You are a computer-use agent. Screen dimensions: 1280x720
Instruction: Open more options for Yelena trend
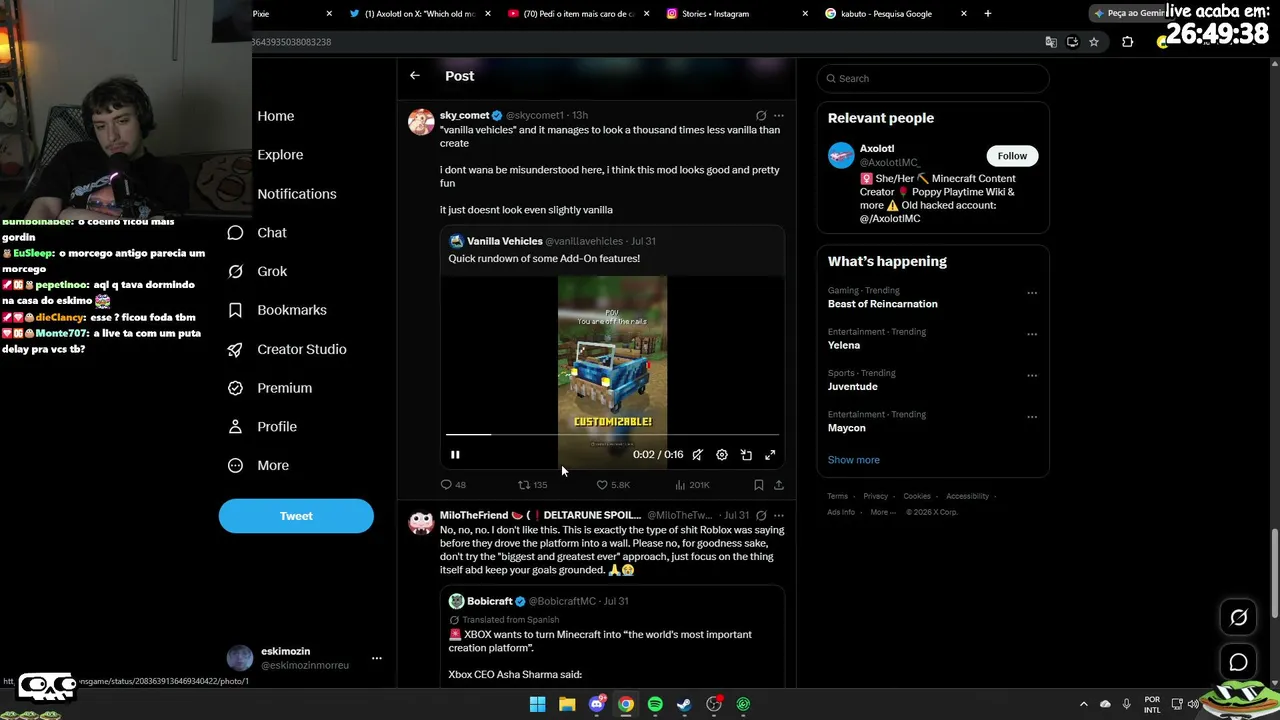coord(1032,334)
